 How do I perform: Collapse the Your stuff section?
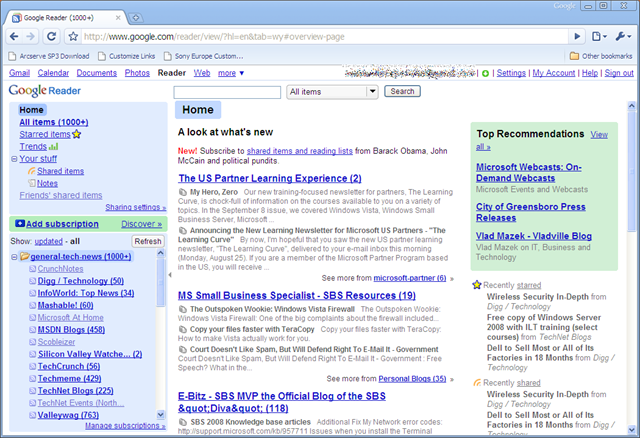(14, 159)
